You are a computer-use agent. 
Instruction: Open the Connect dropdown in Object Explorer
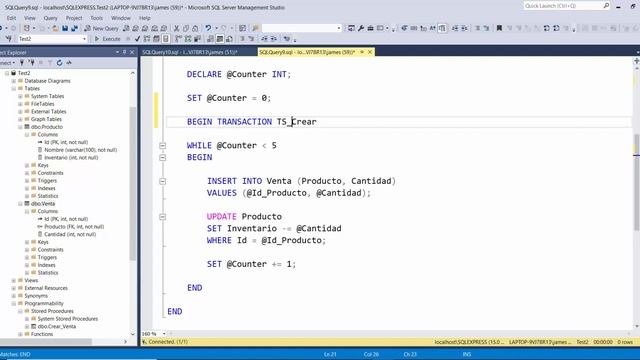click(7, 63)
